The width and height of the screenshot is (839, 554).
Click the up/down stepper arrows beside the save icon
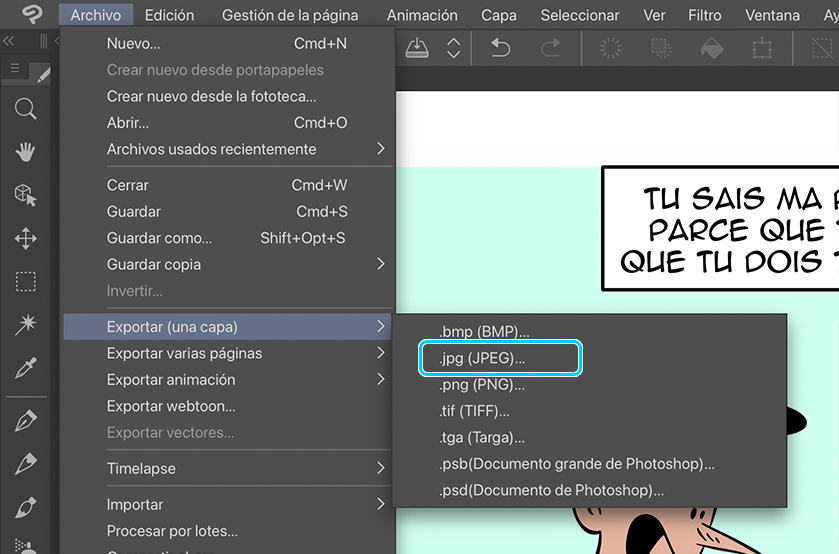point(454,48)
